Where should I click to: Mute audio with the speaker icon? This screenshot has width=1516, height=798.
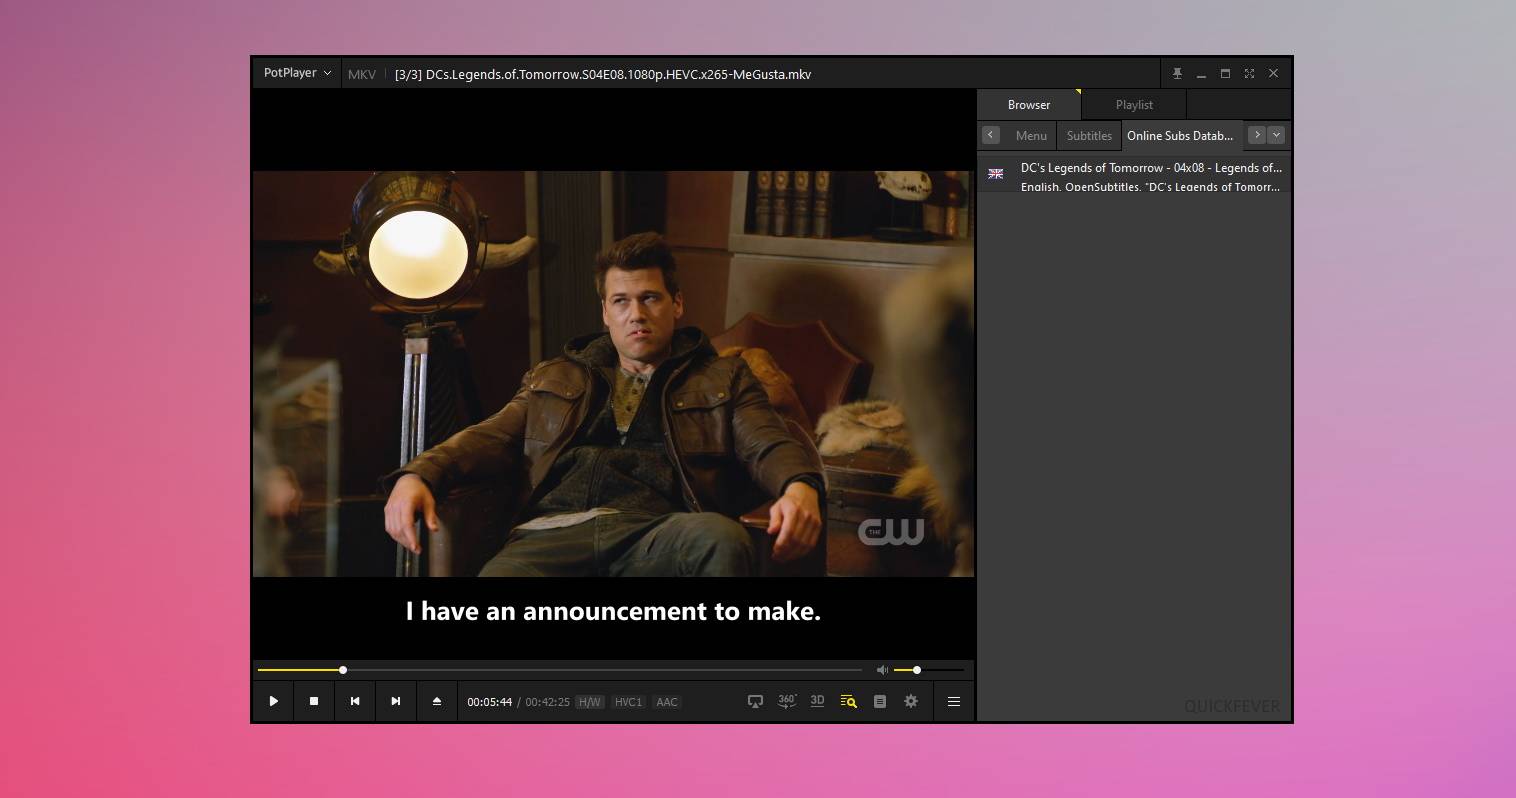[882, 670]
